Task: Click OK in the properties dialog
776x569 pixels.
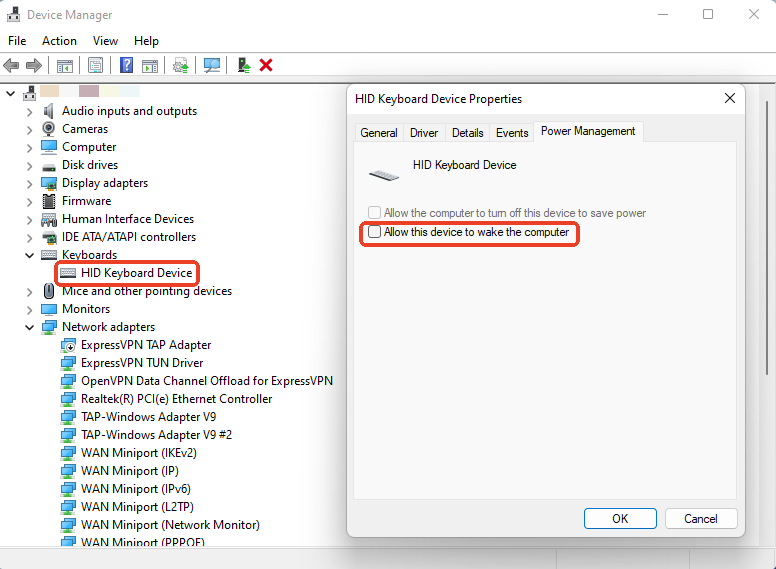Action: (x=620, y=519)
